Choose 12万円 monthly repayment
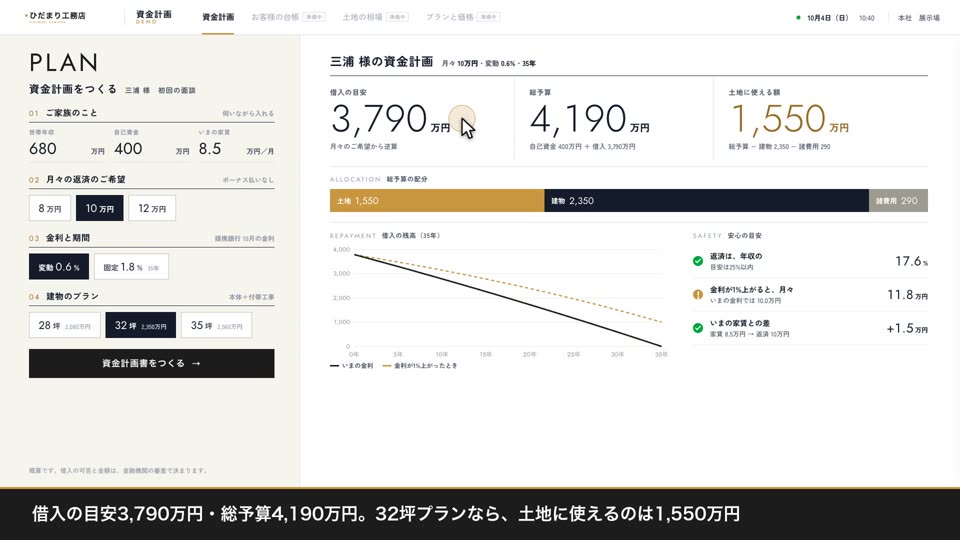The width and height of the screenshot is (960, 540). [x=152, y=208]
